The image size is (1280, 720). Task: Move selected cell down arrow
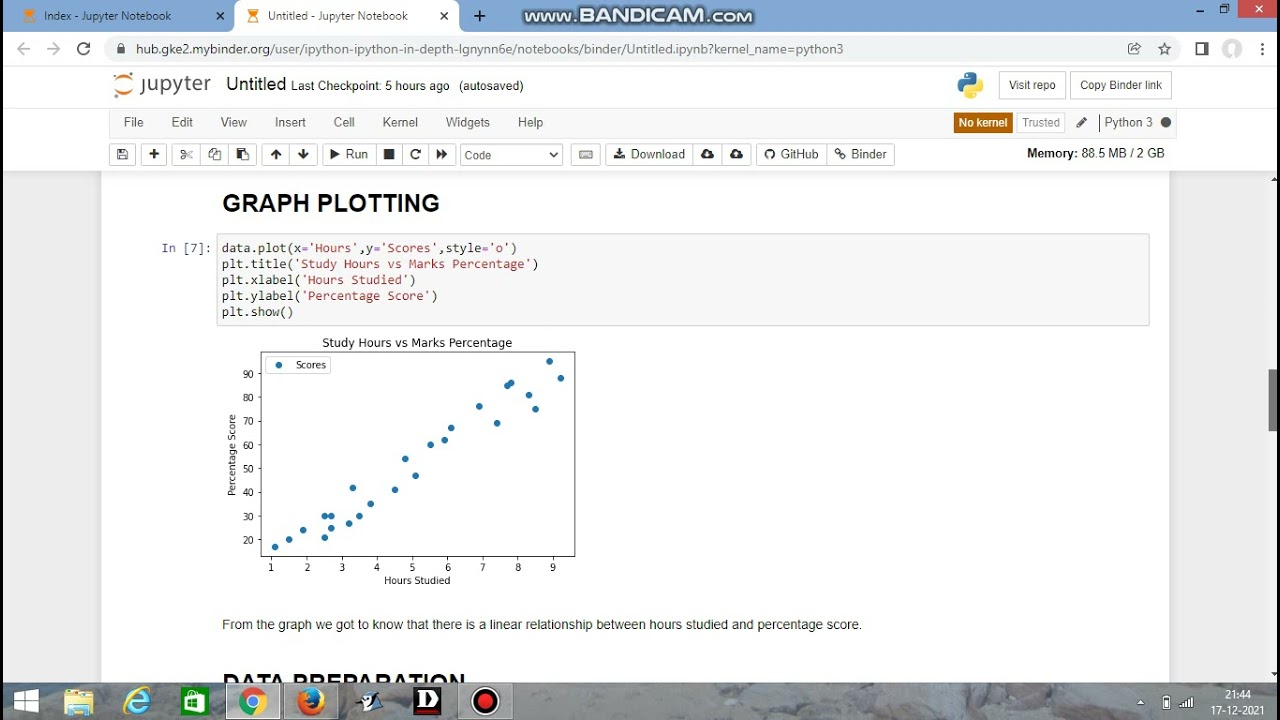[x=304, y=154]
